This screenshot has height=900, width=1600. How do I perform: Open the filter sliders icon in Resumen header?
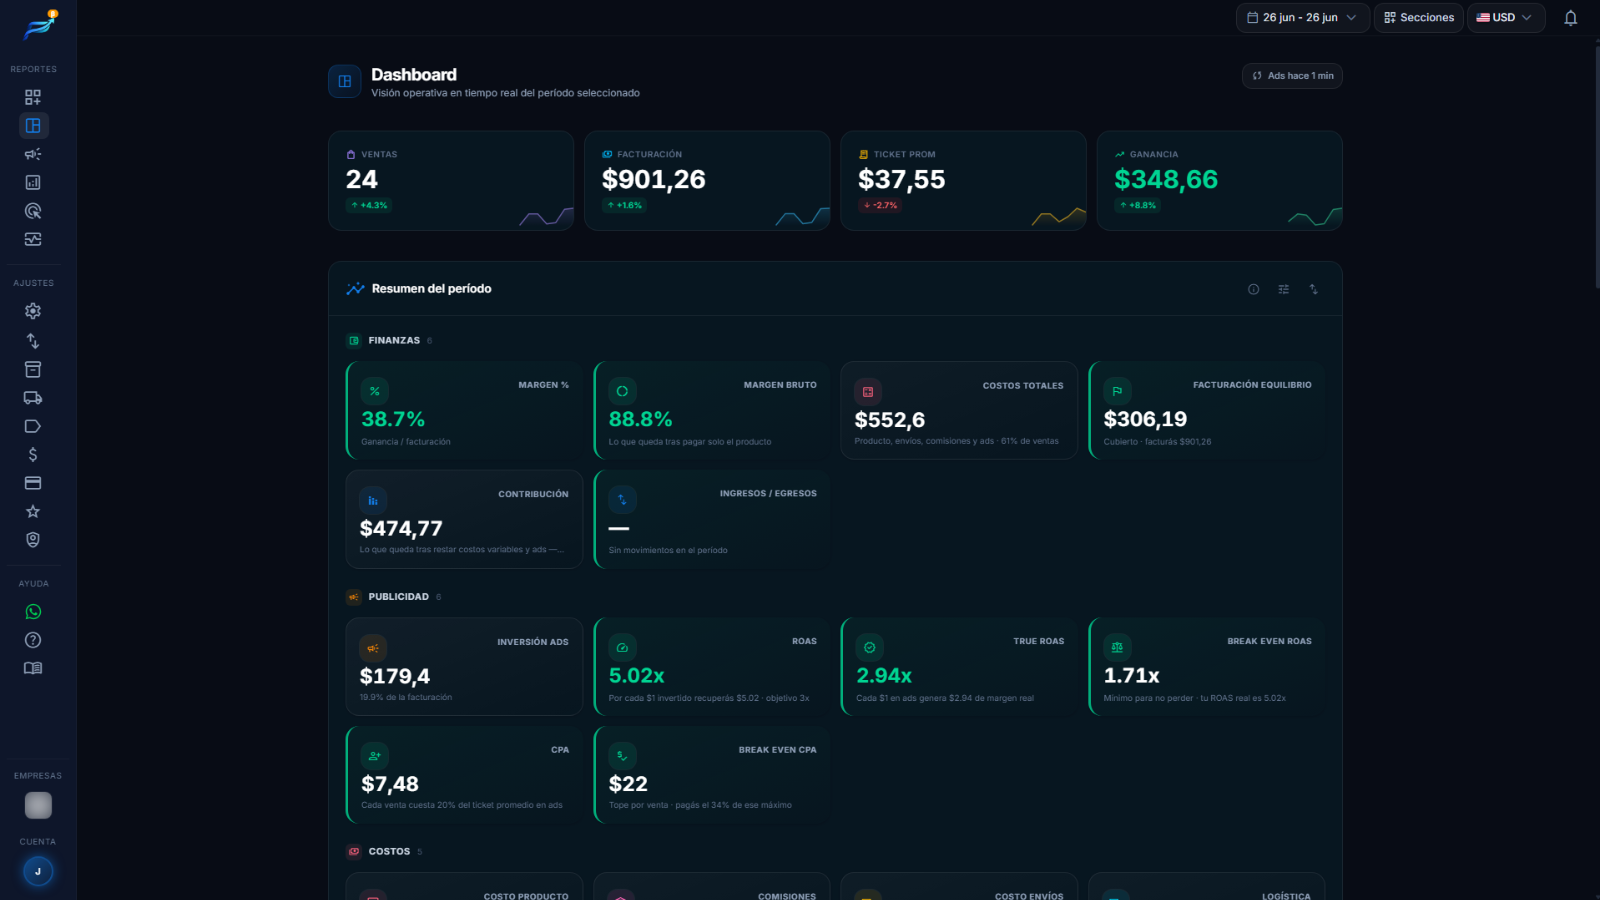pos(1283,289)
